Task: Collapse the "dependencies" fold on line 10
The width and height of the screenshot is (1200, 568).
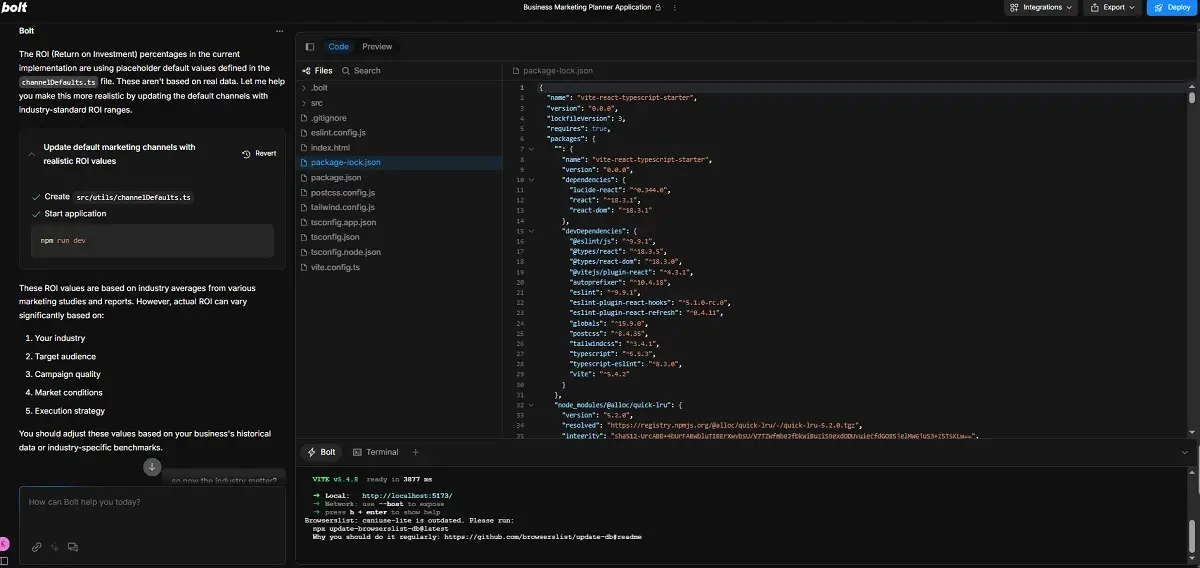Action: click(x=531, y=180)
